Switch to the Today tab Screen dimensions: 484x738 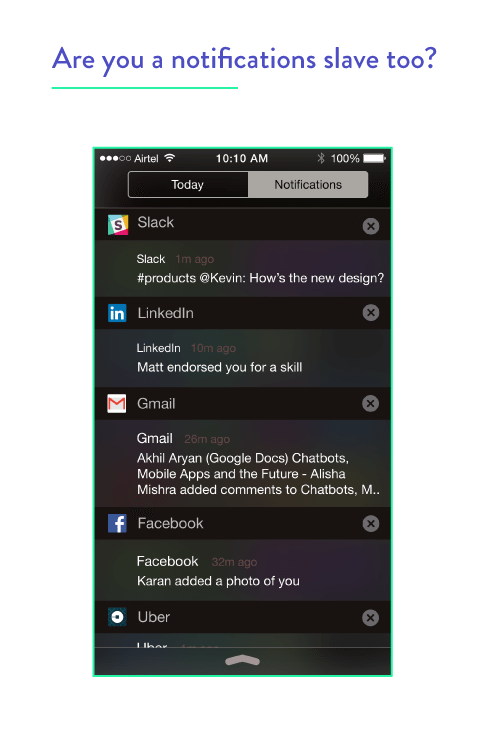tap(188, 184)
